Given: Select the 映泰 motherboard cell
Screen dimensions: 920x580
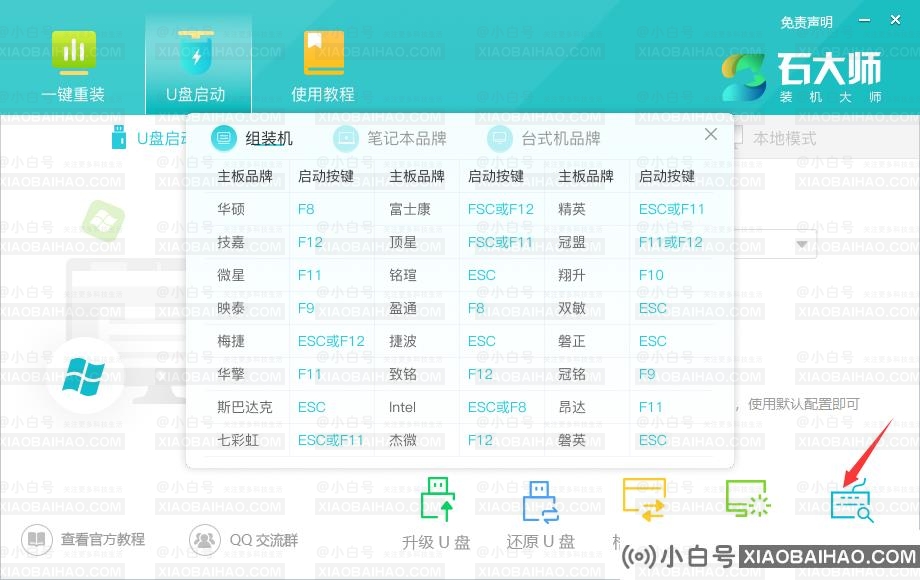Looking at the screenshot, I should (x=231, y=308).
